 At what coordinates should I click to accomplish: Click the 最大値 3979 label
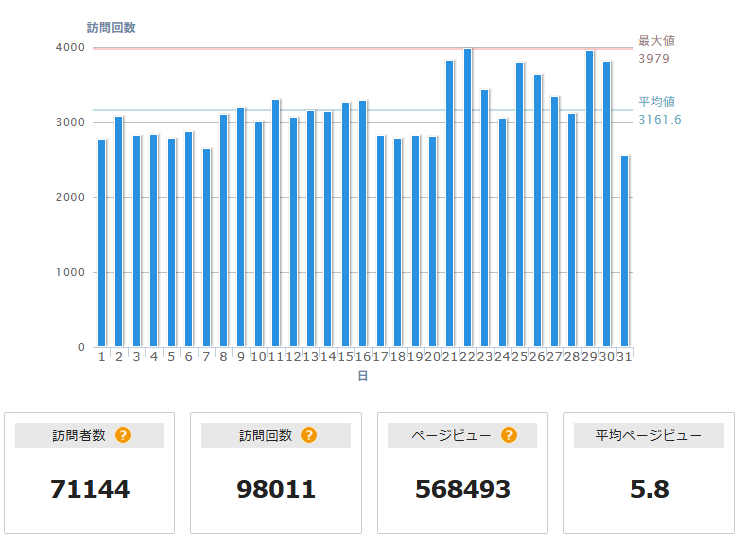pos(657,49)
